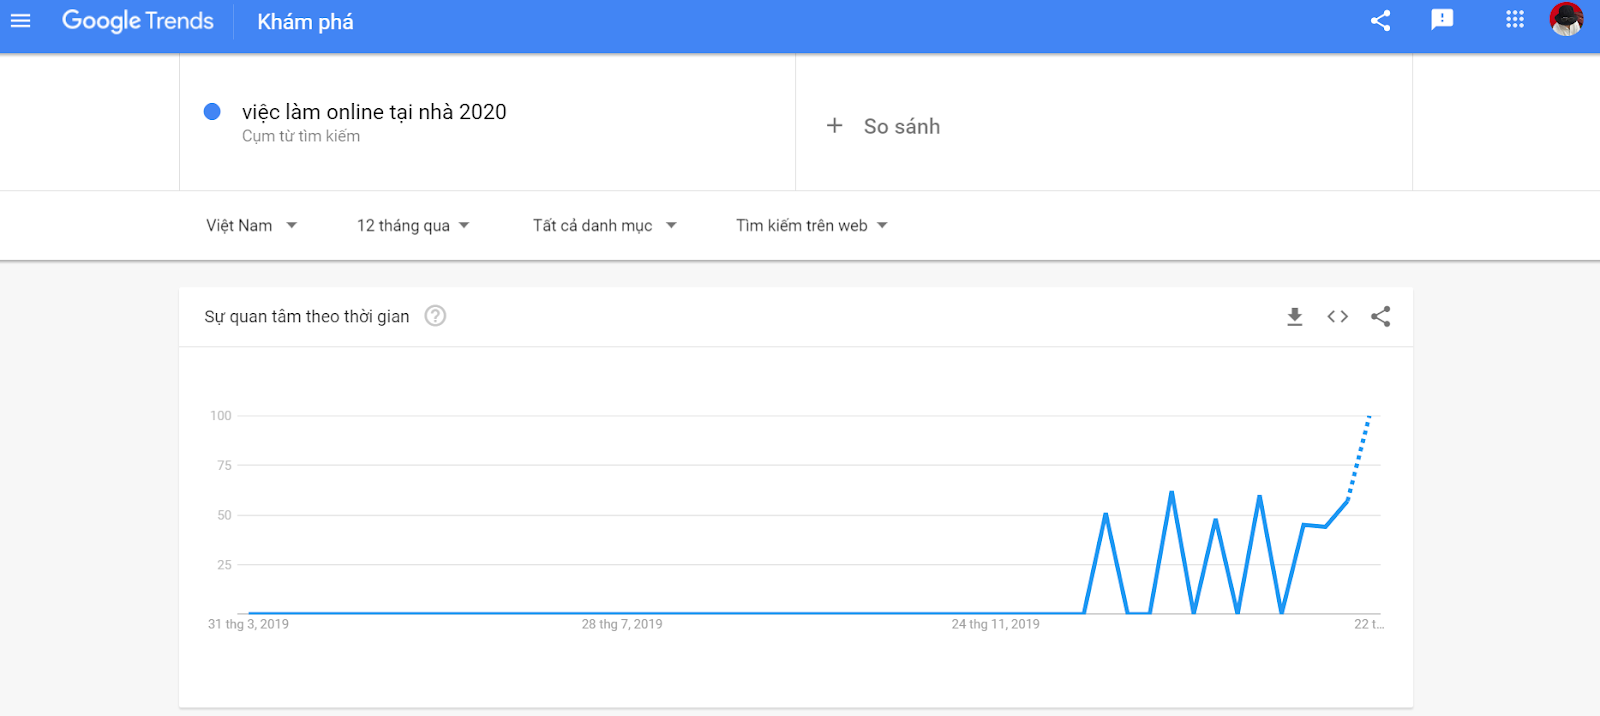1600x716 pixels.
Task: Open the send feedback icon
Action: tap(1442, 20)
